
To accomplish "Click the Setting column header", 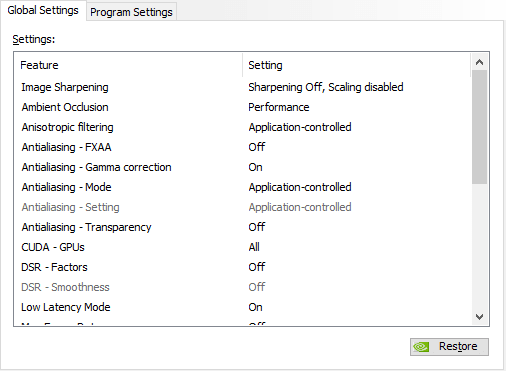I will (357, 65).
